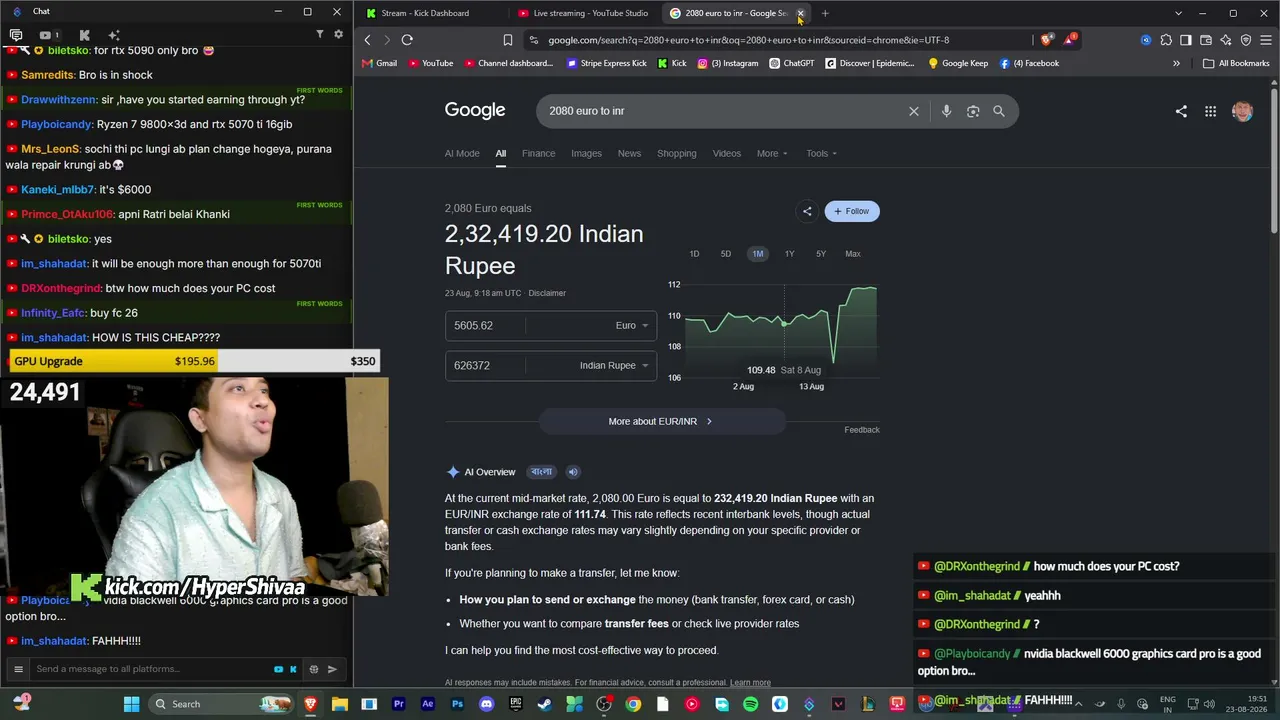
Task: Toggle the browser sidebar panel
Action: tap(1186, 40)
